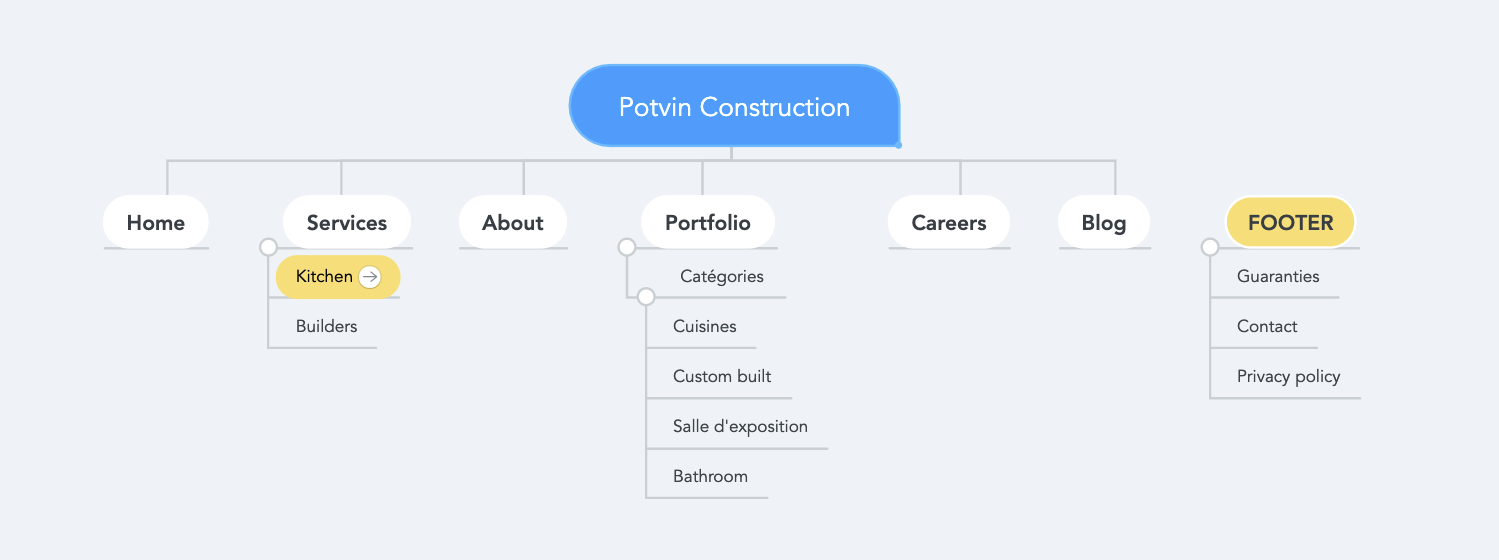Viewport: 1499px width, 560px height.
Task: Select the Guaranties footer item
Action: [1278, 276]
